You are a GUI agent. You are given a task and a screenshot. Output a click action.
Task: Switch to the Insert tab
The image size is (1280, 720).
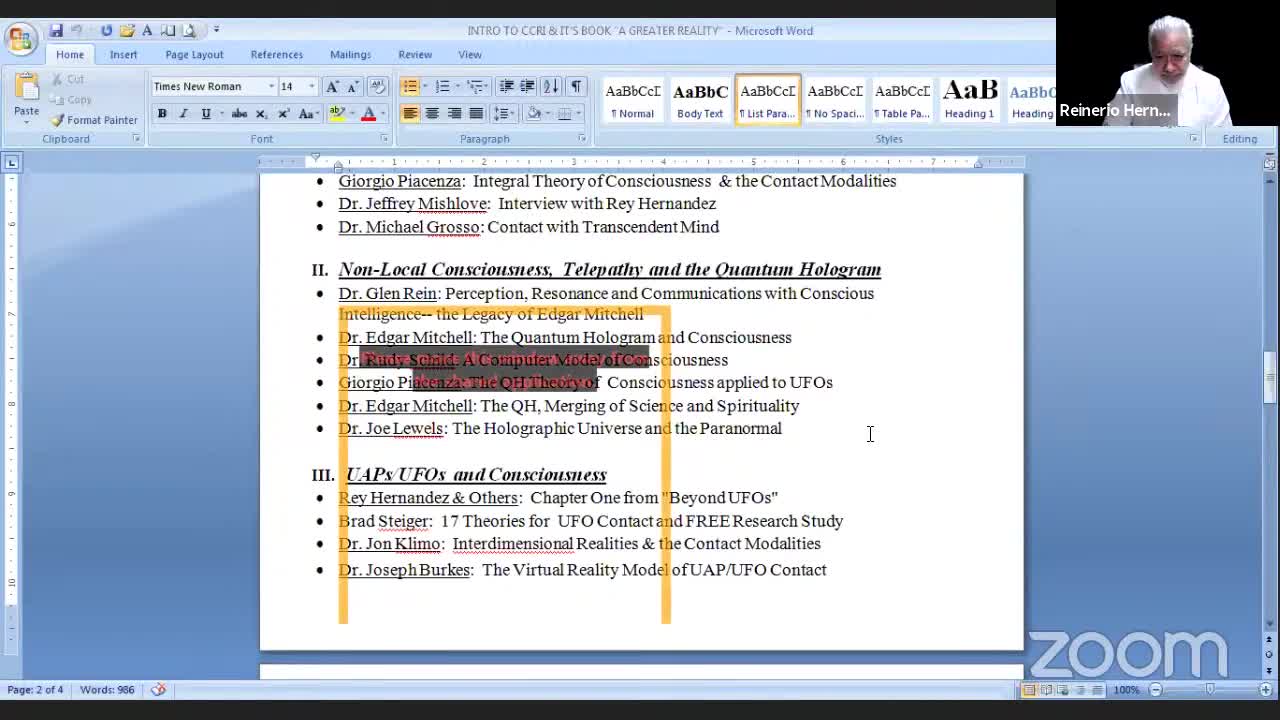[124, 55]
